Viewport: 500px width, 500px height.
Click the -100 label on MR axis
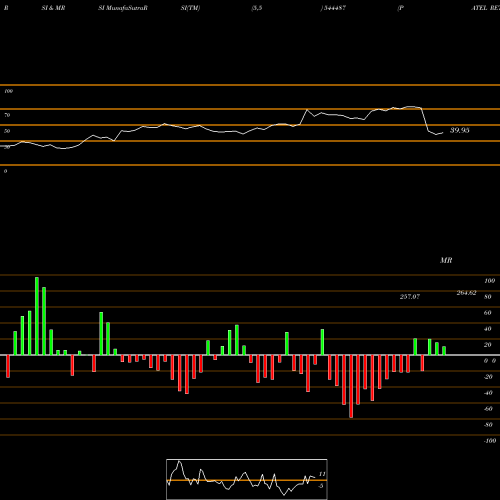pos(490,441)
